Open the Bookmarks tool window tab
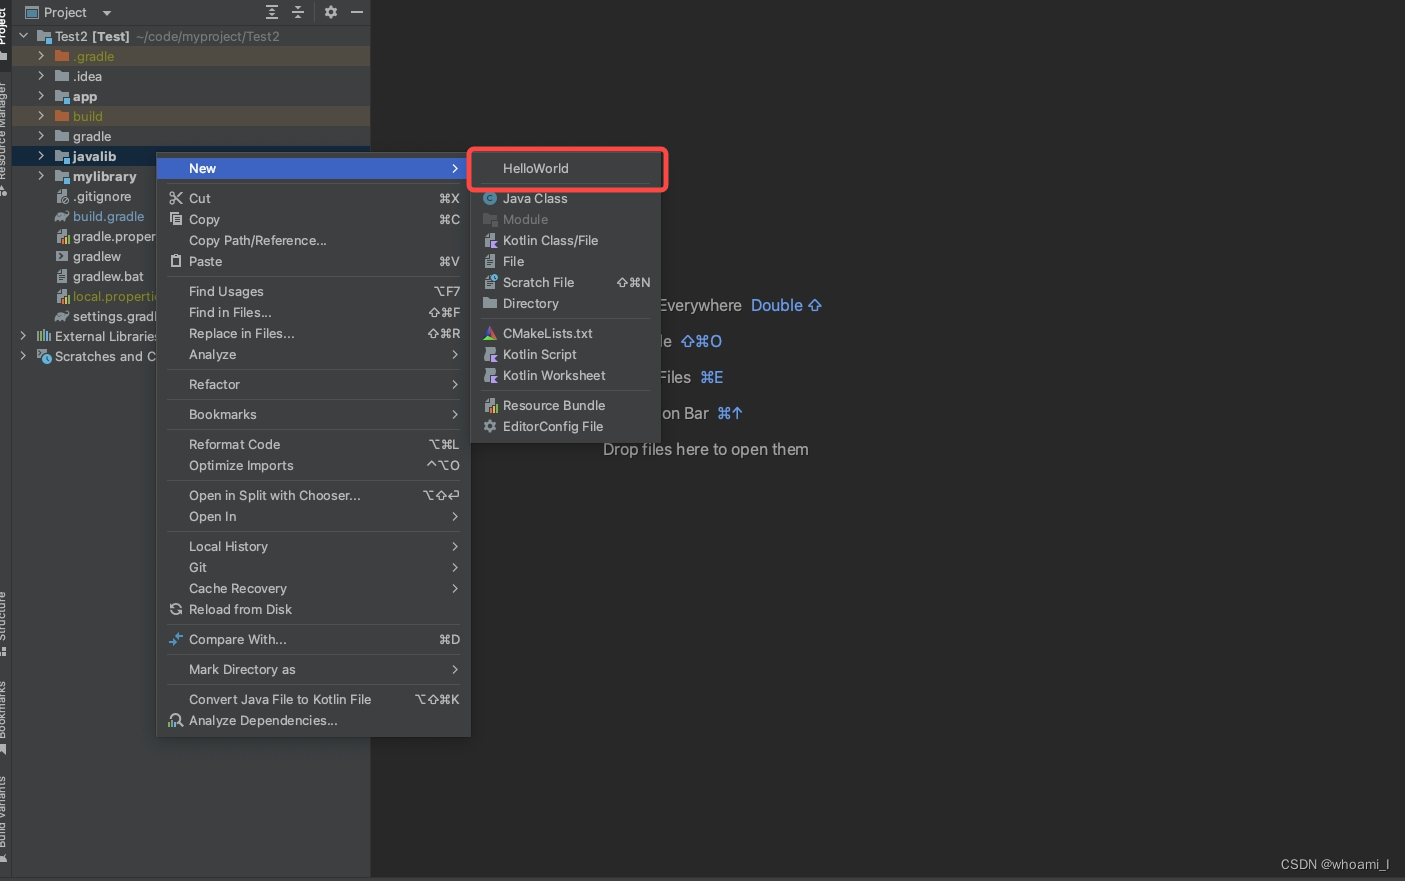 click(x=4, y=717)
